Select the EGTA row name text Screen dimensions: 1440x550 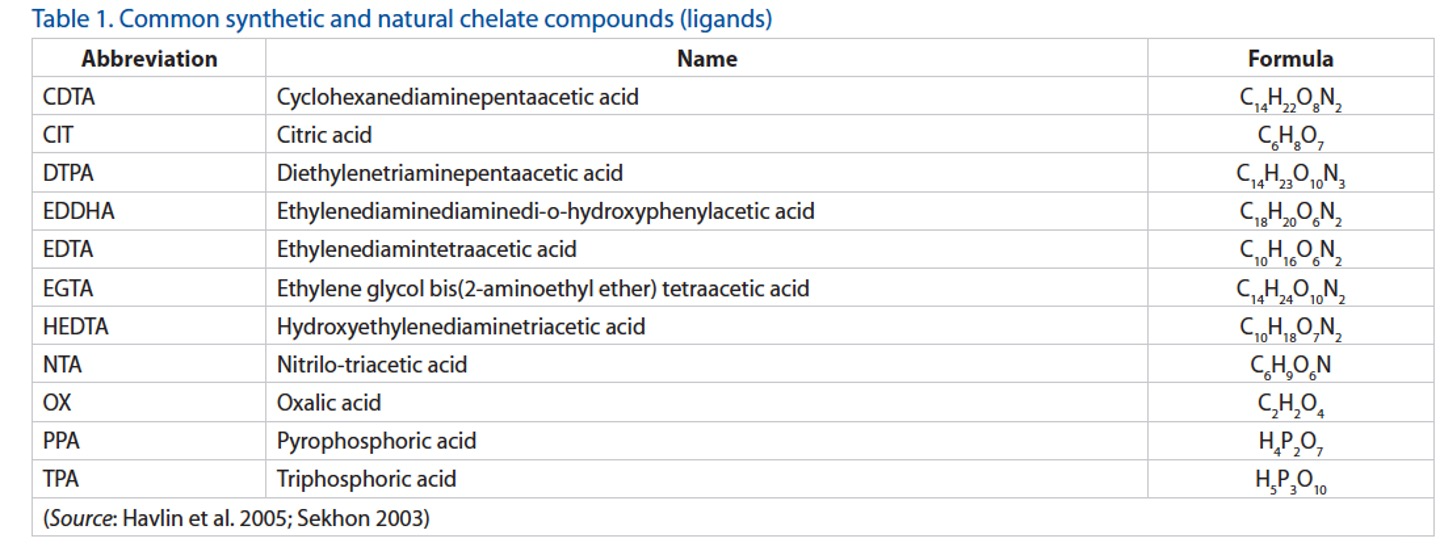click(542, 288)
